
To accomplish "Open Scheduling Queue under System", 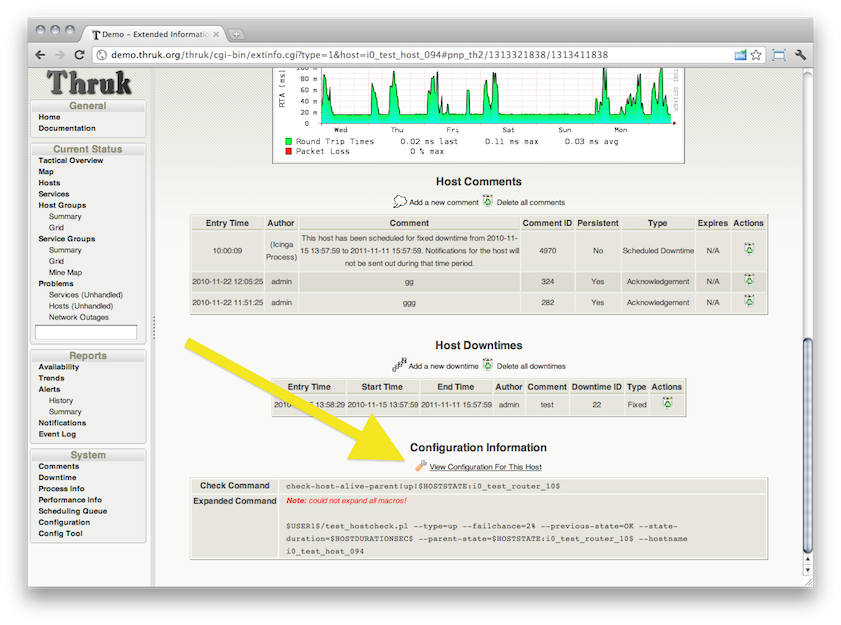I will (x=72, y=511).
